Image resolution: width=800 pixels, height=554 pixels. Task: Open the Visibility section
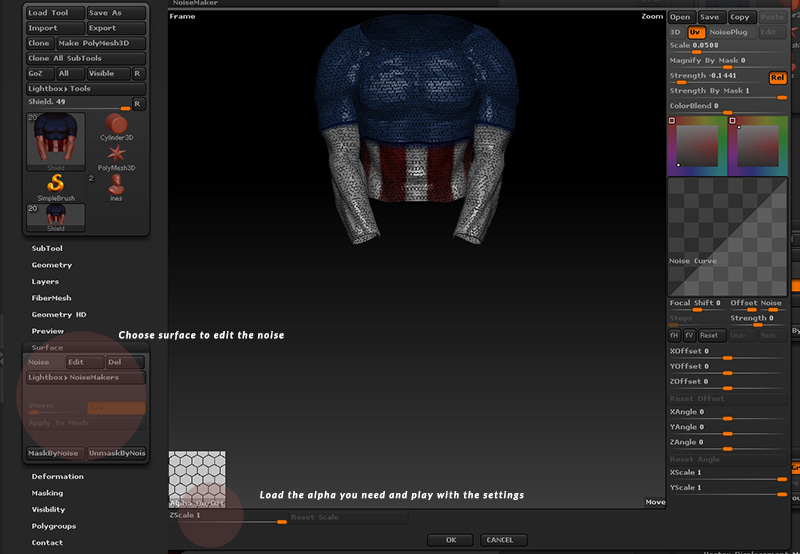tap(48, 510)
